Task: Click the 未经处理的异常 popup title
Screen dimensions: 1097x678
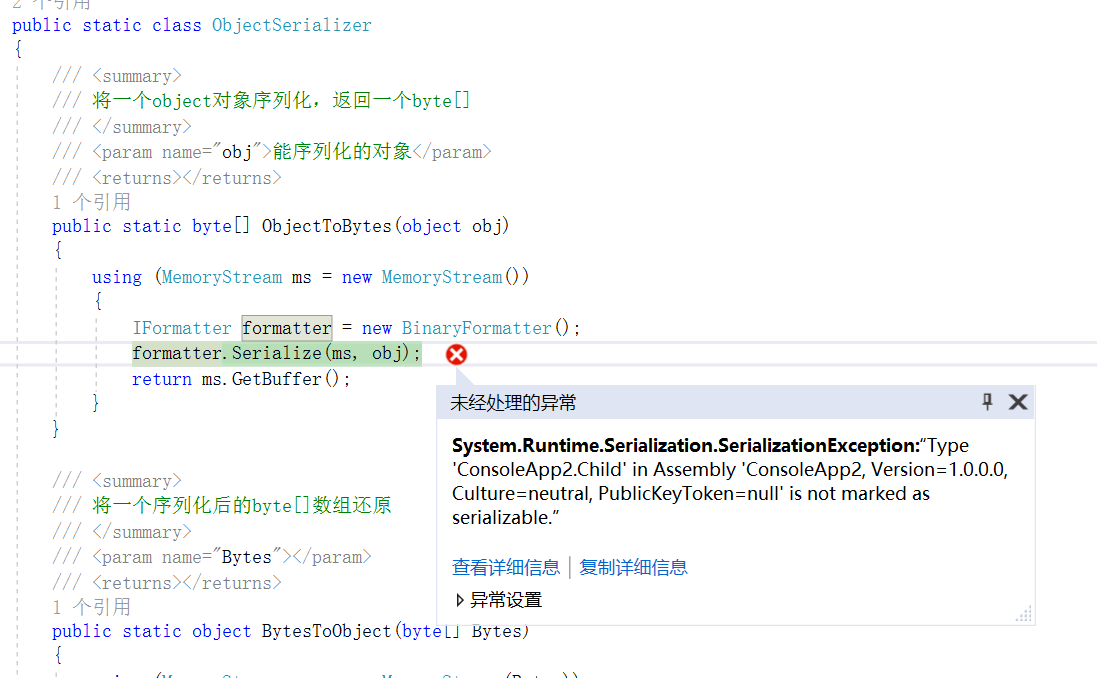Action: pos(514,403)
